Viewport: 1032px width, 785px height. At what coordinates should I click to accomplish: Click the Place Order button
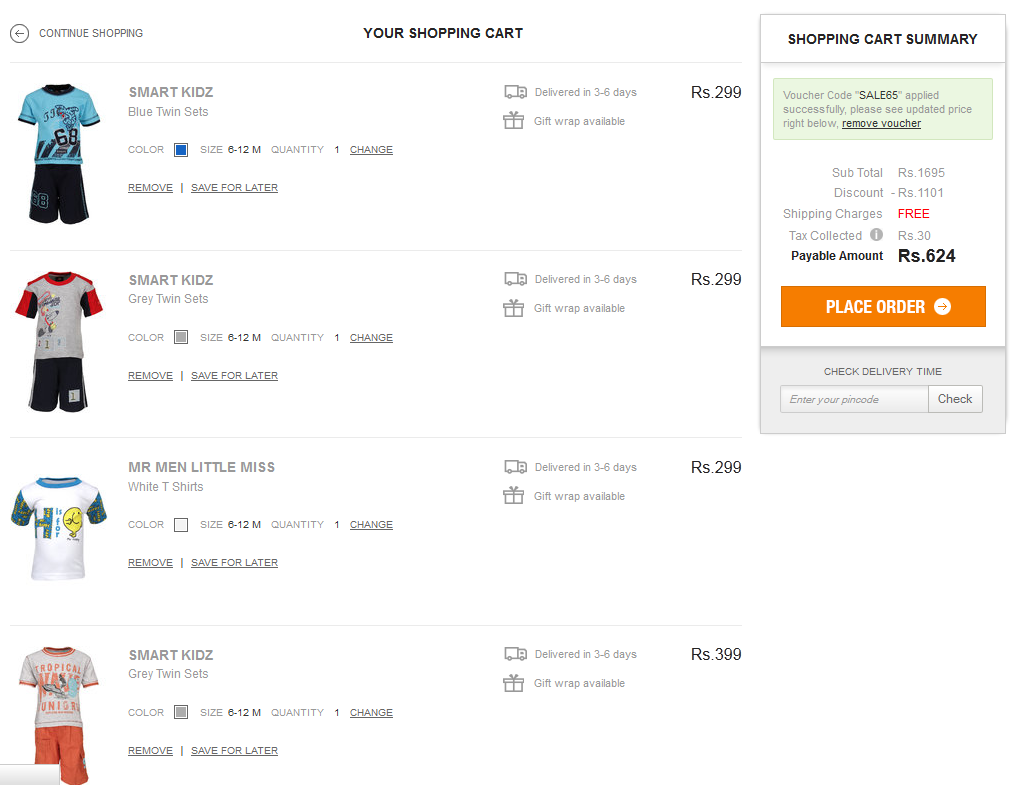tap(883, 307)
